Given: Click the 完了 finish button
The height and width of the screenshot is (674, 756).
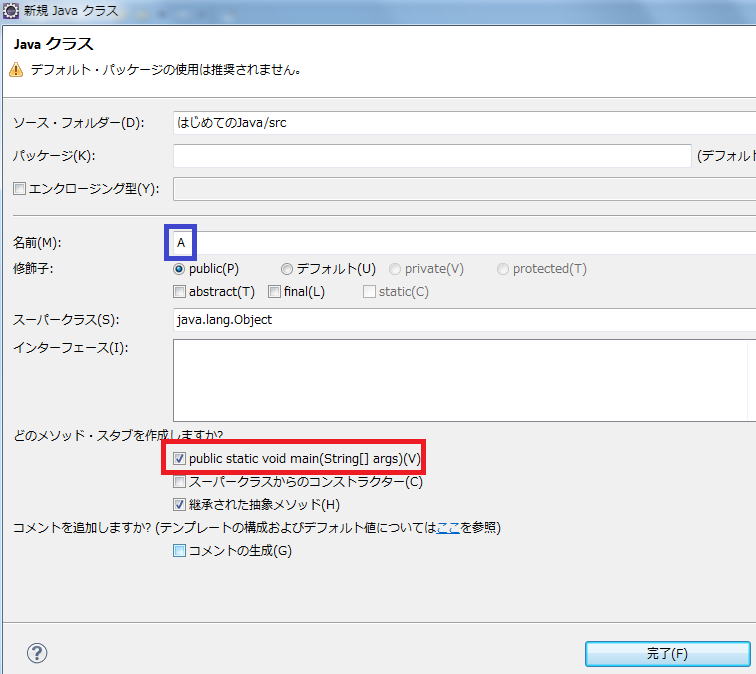Looking at the screenshot, I should [x=667, y=654].
